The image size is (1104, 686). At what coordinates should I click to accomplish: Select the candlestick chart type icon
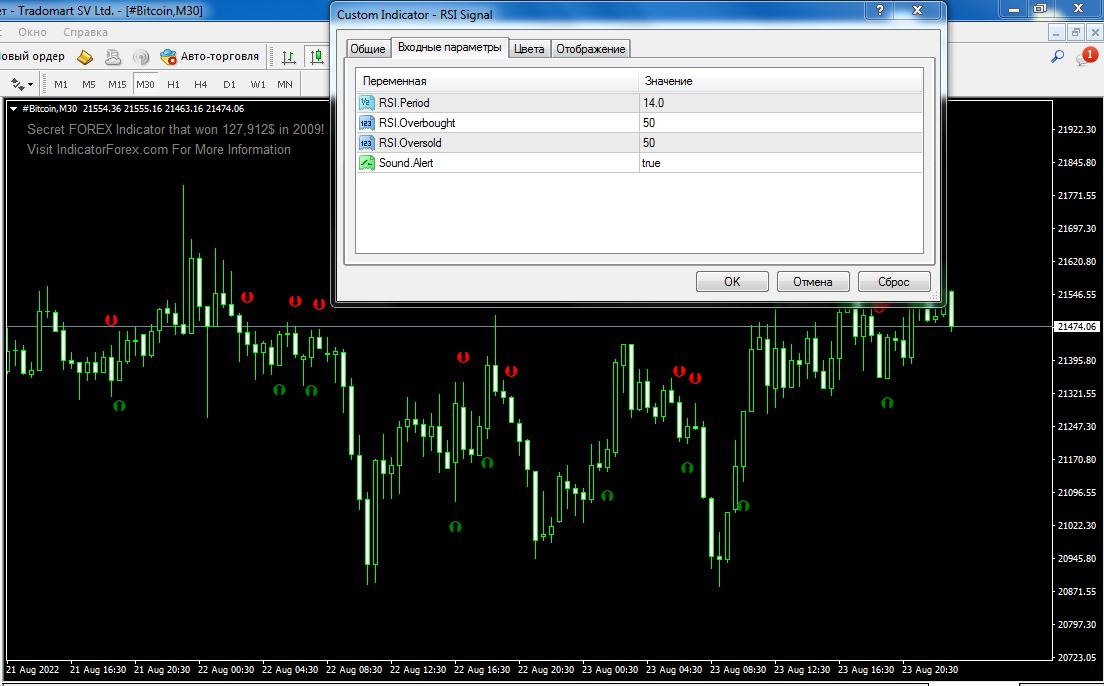coord(317,57)
